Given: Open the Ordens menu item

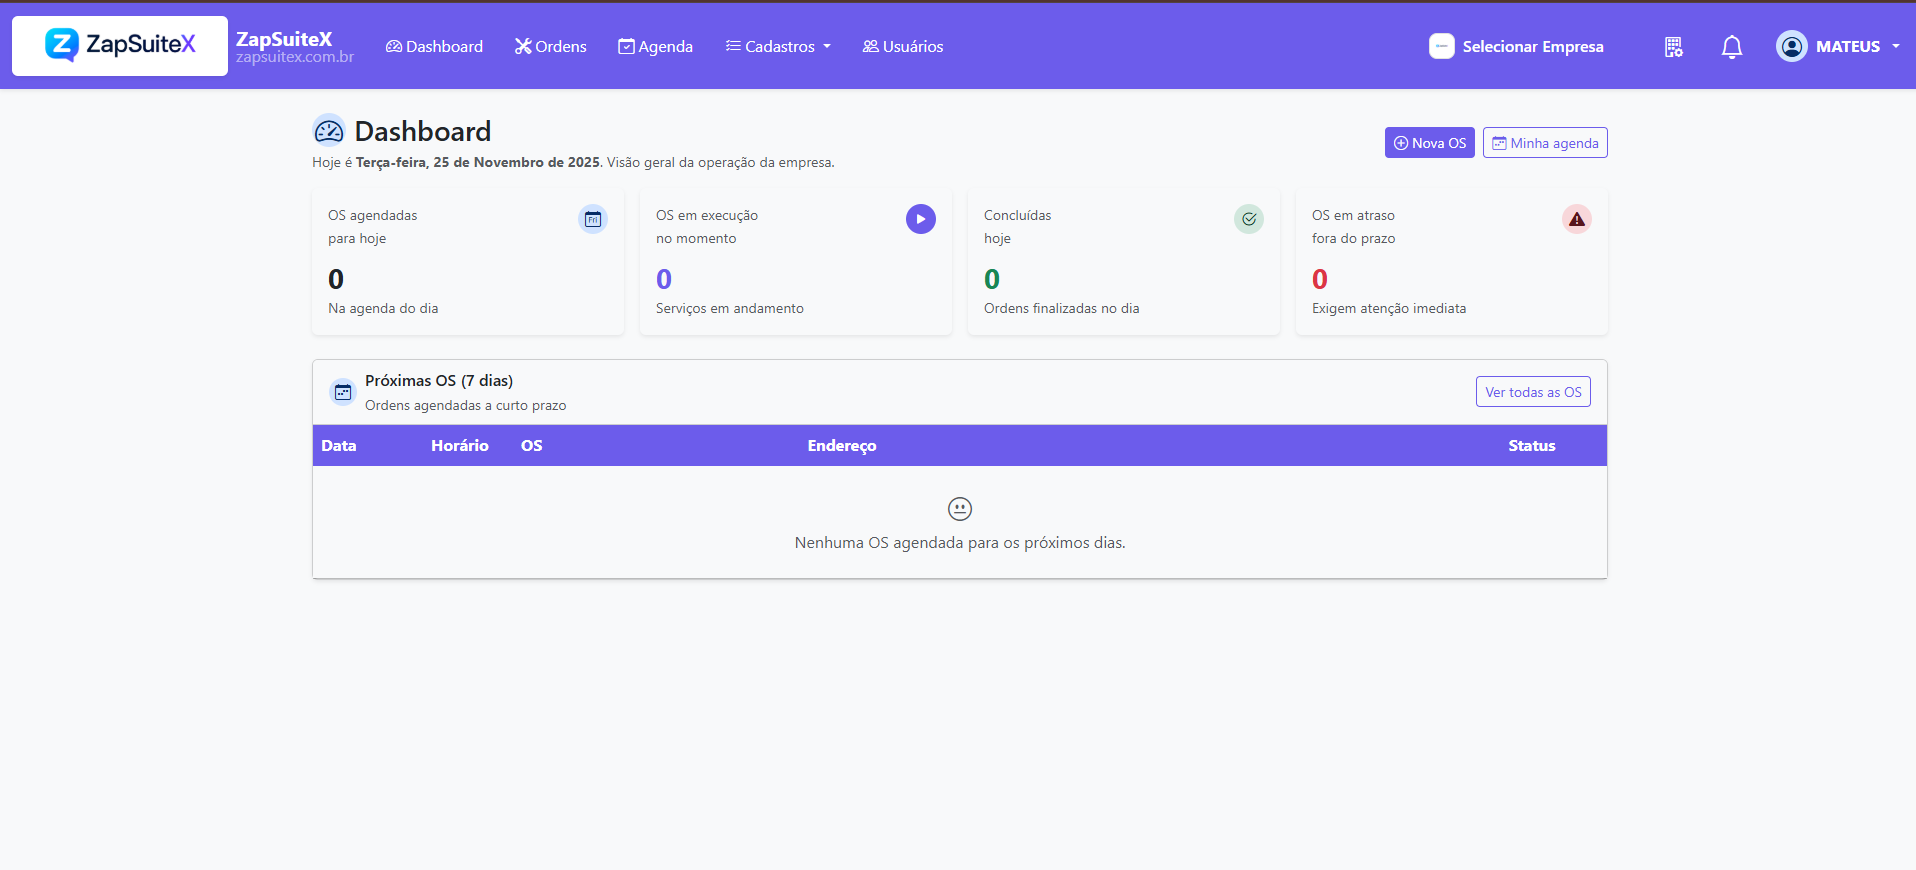Looking at the screenshot, I should point(550,46).
